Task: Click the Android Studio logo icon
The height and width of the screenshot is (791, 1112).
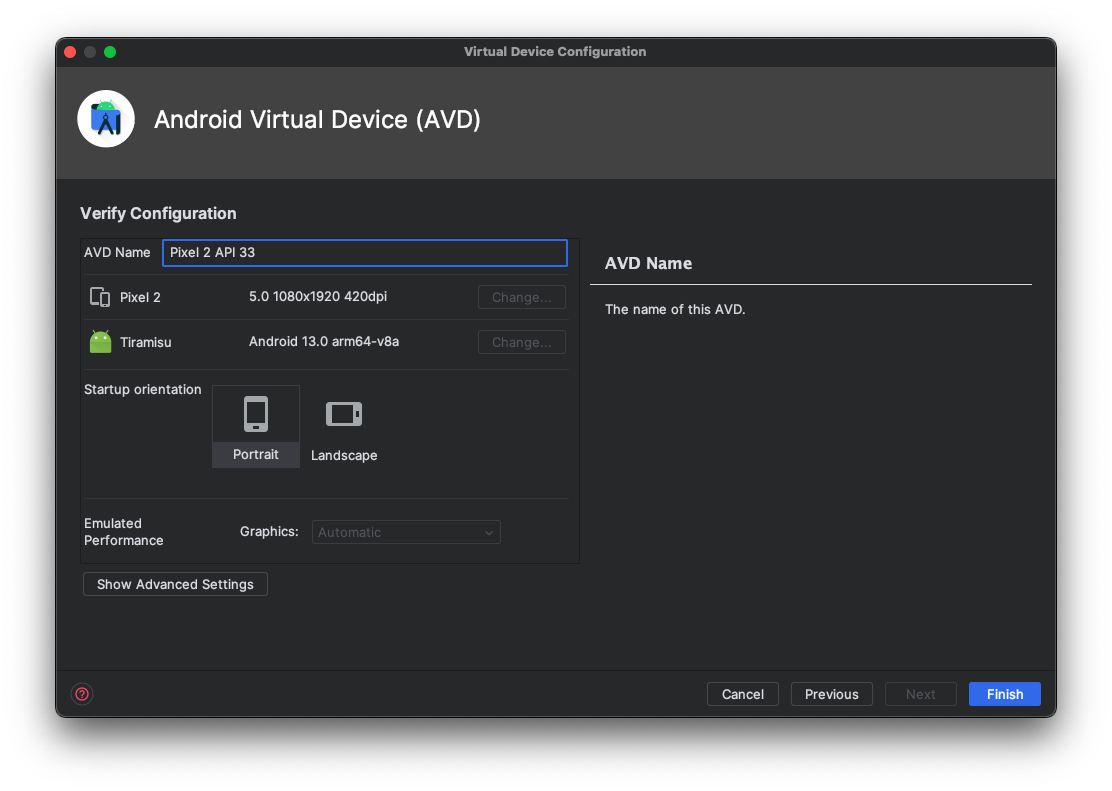Action: [x=106, y=118]
